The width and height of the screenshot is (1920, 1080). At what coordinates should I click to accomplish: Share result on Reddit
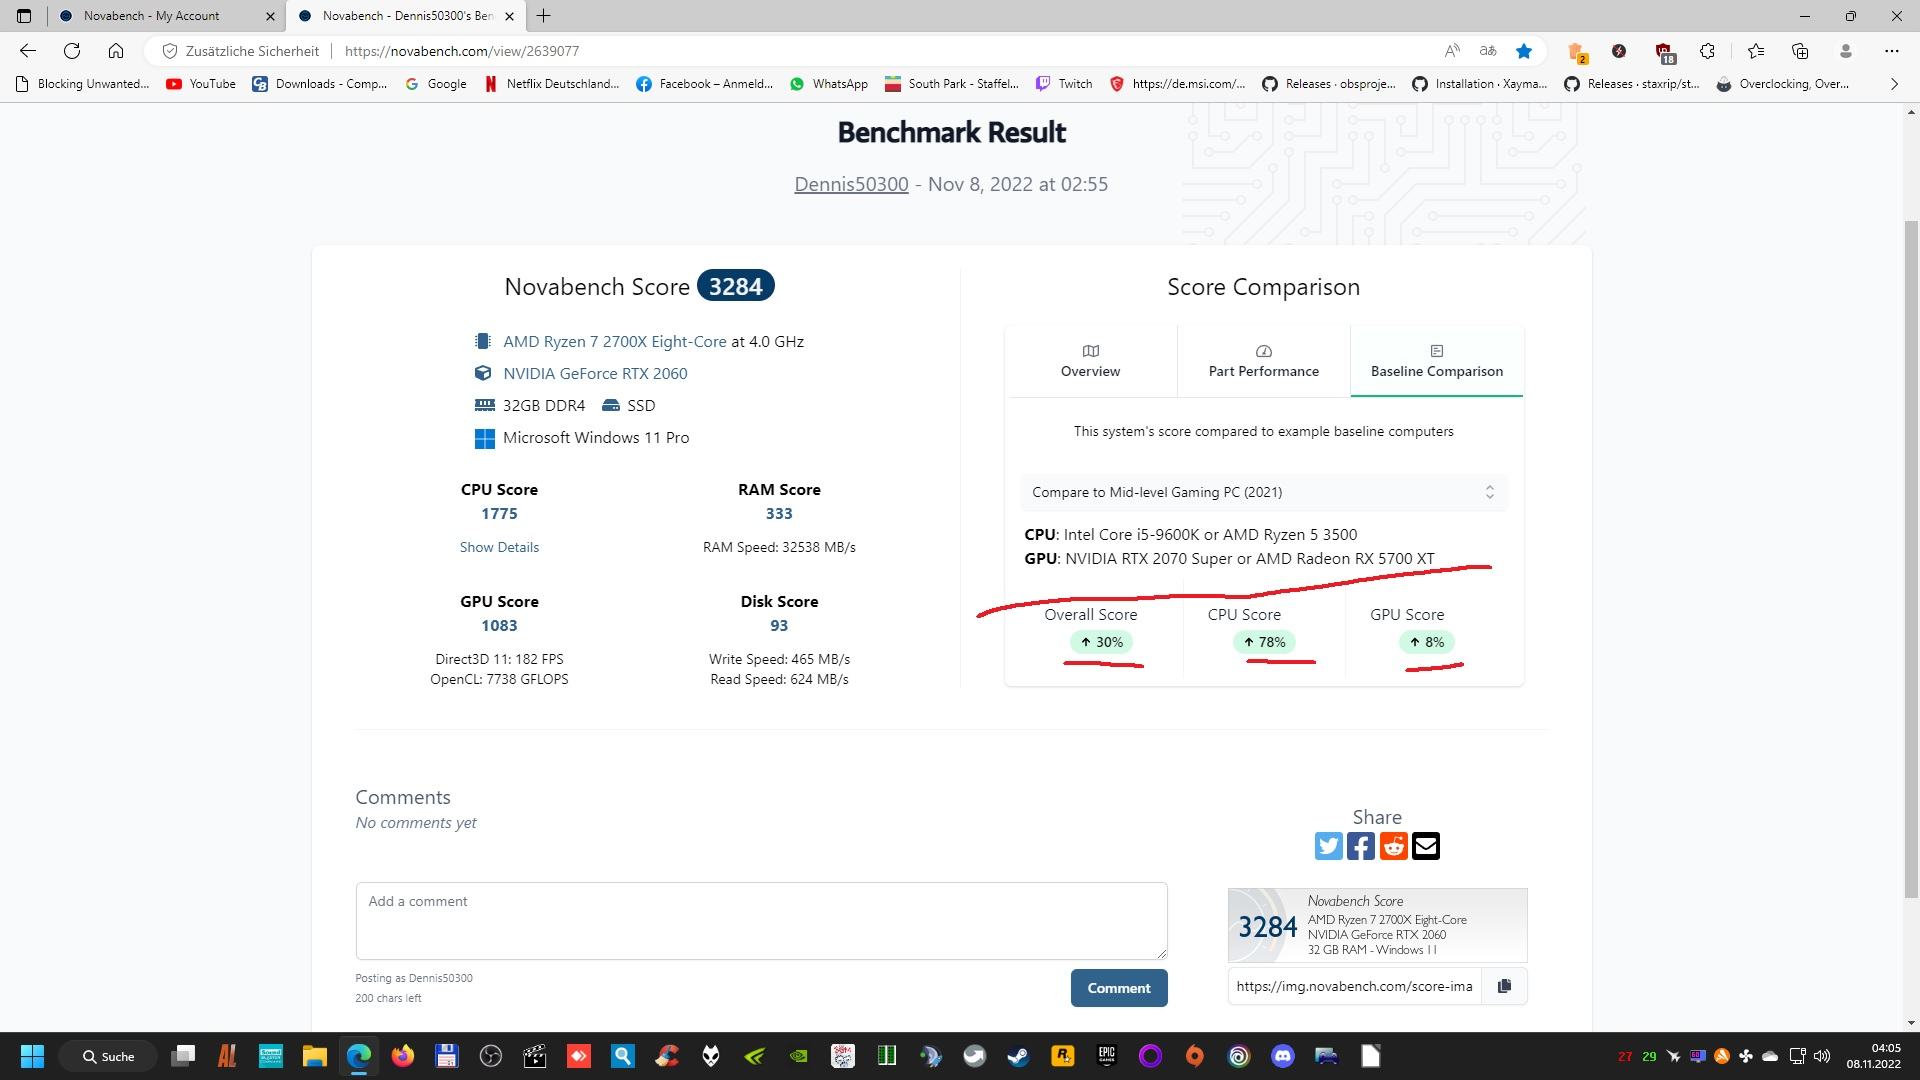tap(1393, 846)
